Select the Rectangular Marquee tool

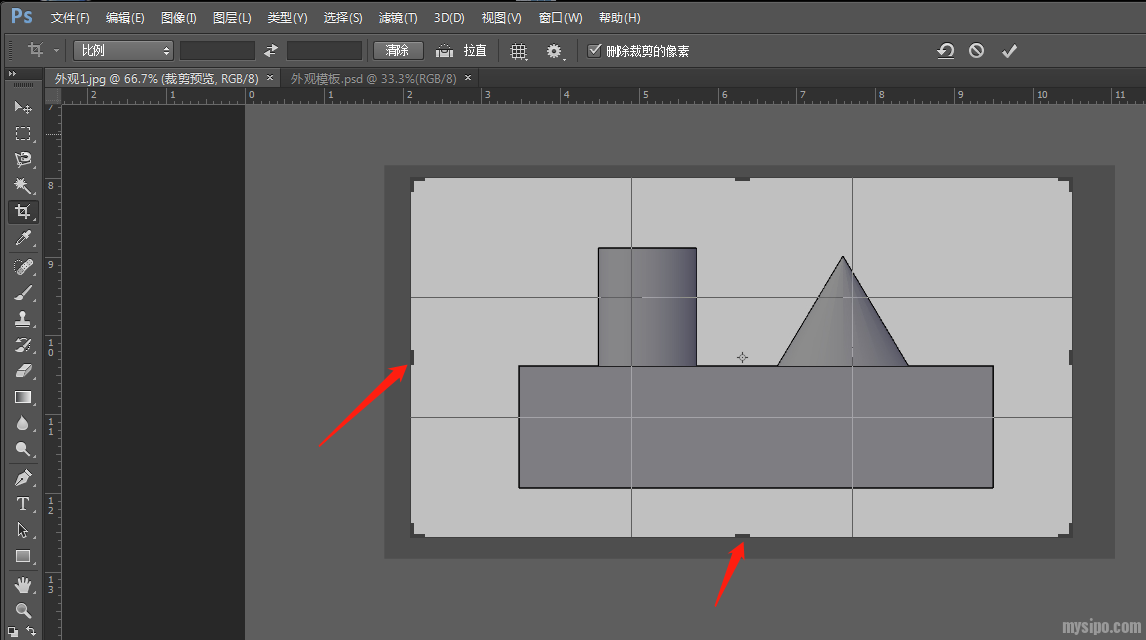(x=23, y=133)
